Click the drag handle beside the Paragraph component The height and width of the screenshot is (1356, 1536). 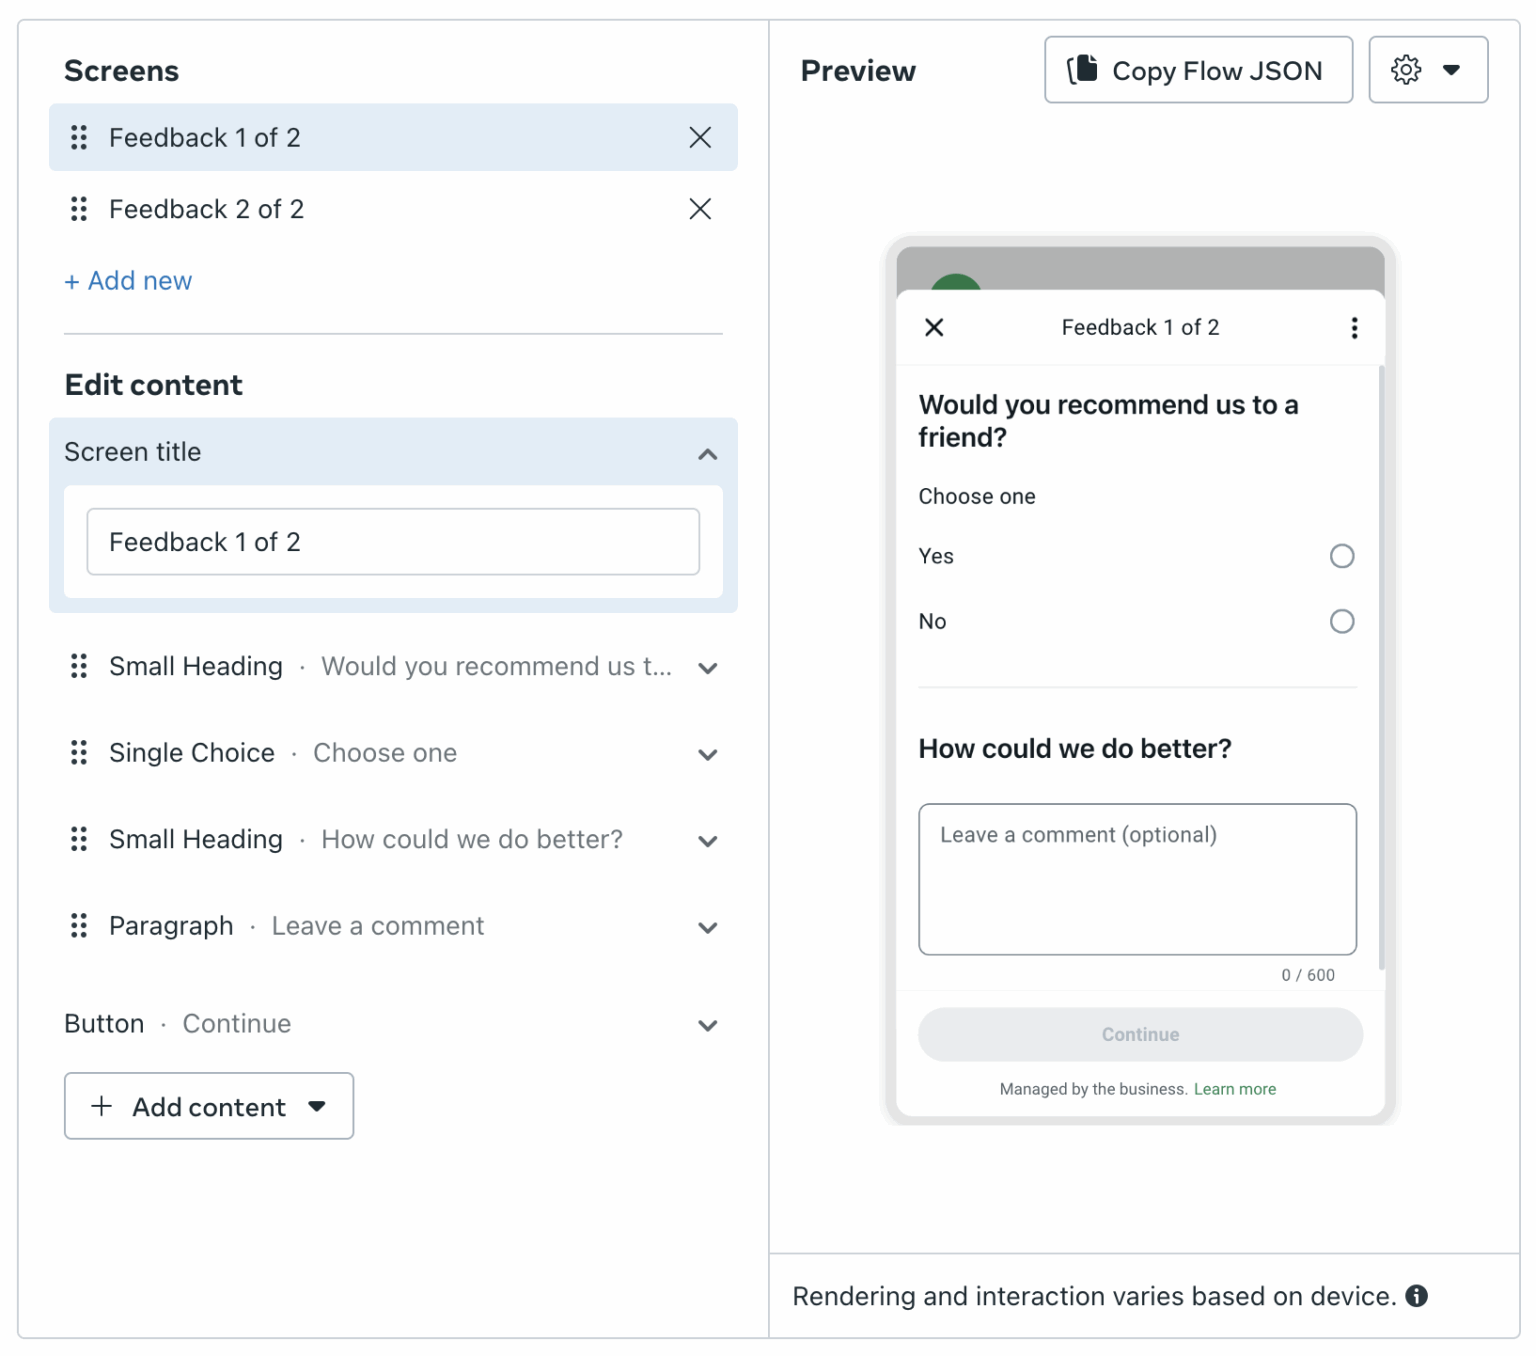click(x=79, y=926)
